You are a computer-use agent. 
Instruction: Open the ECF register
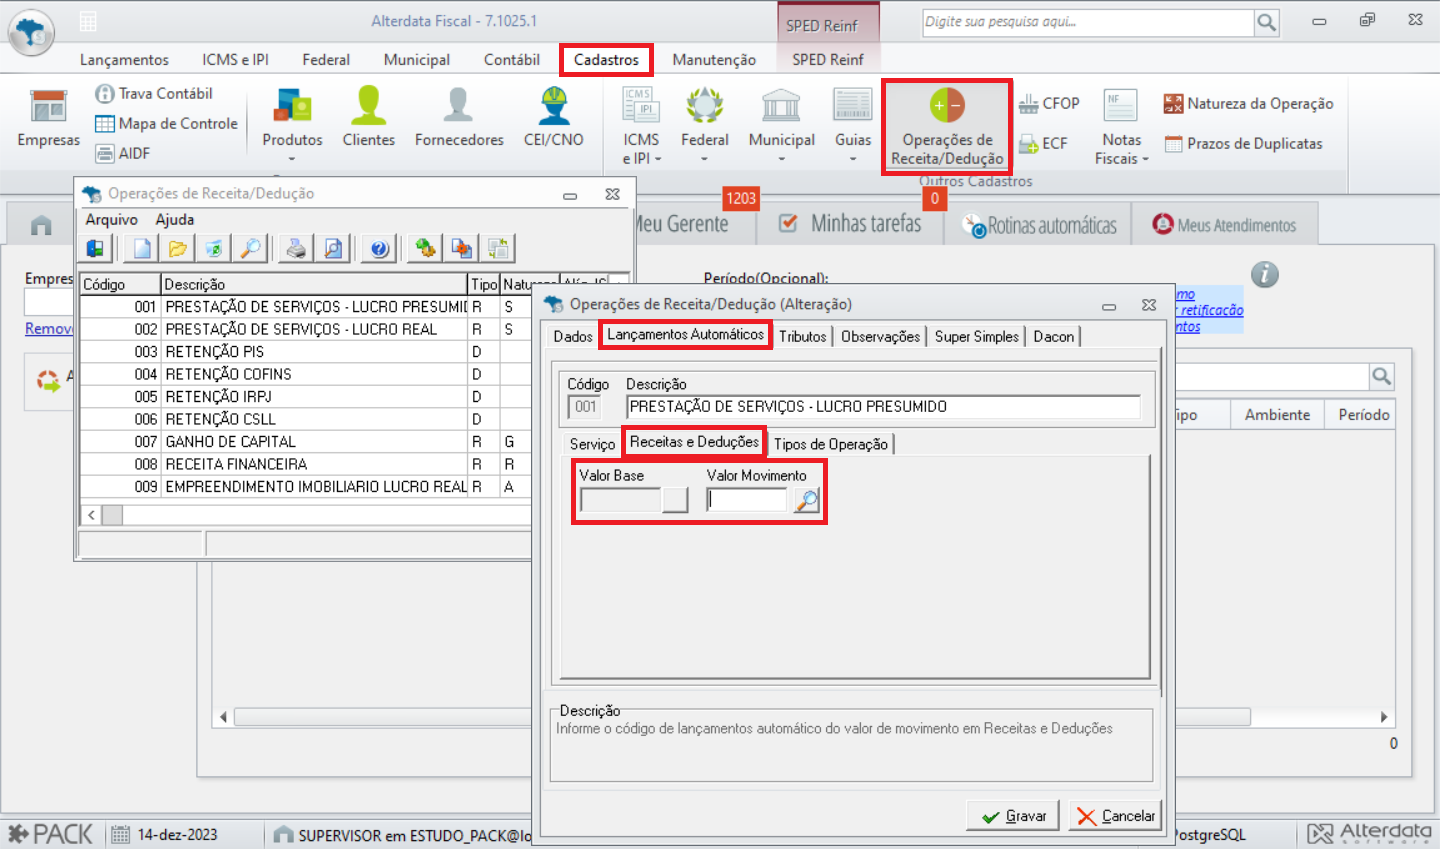coord(1043,143)
